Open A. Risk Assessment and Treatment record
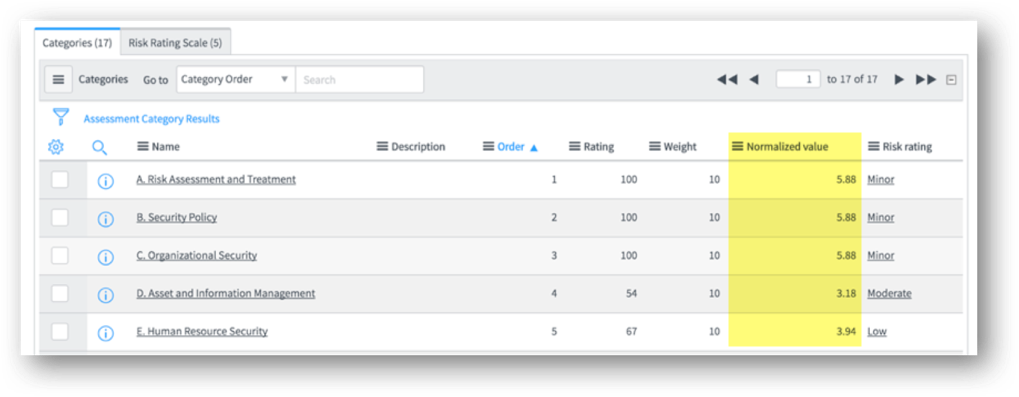The width and height of the screenshot is (1019, 397). tap(216, 179)
